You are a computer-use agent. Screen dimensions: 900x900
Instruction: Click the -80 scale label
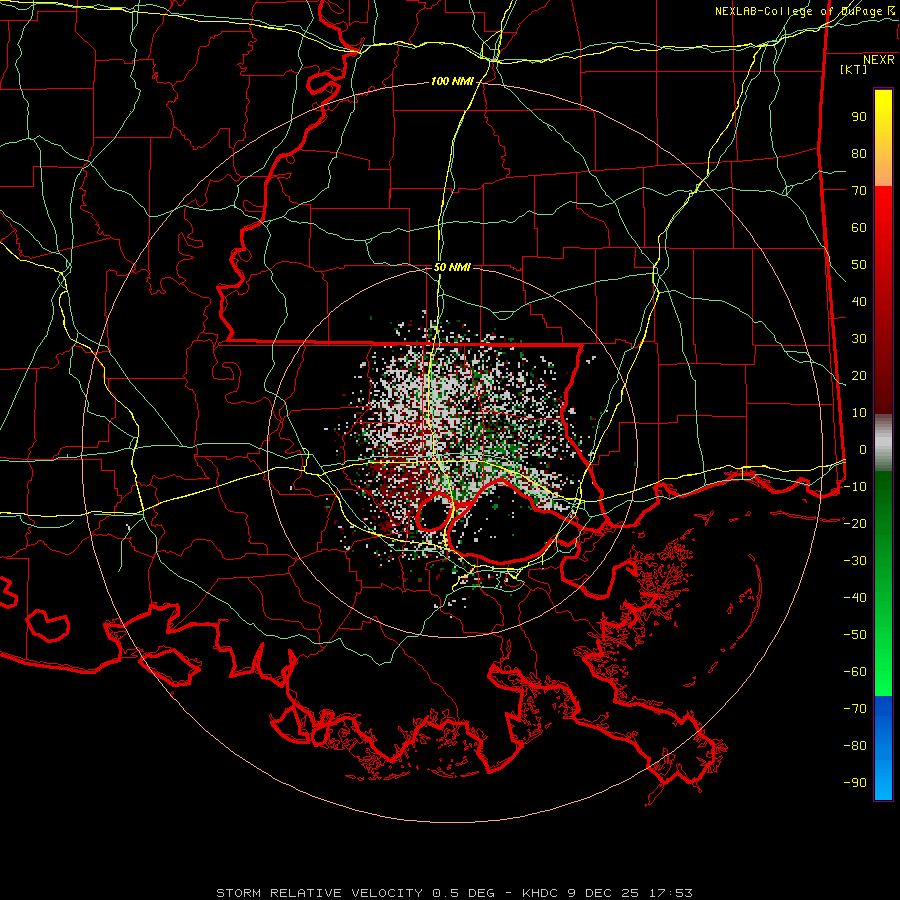(x=855, y=746)
